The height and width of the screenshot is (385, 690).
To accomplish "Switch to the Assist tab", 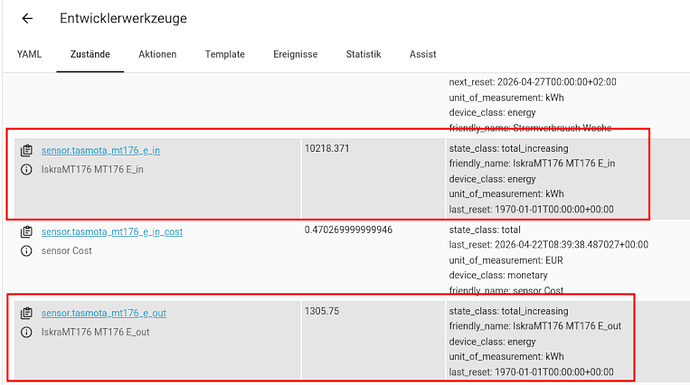I will [423, 55].
